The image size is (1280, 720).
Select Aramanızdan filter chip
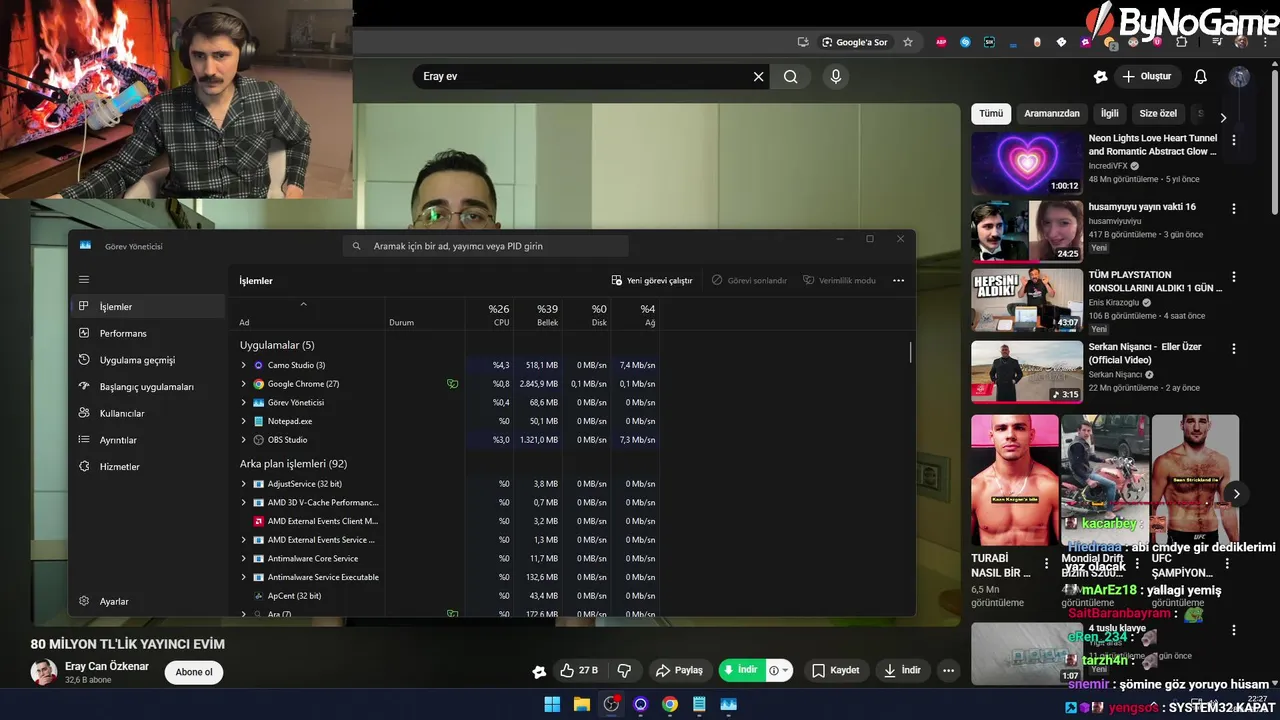click(x=1052, y=114)
